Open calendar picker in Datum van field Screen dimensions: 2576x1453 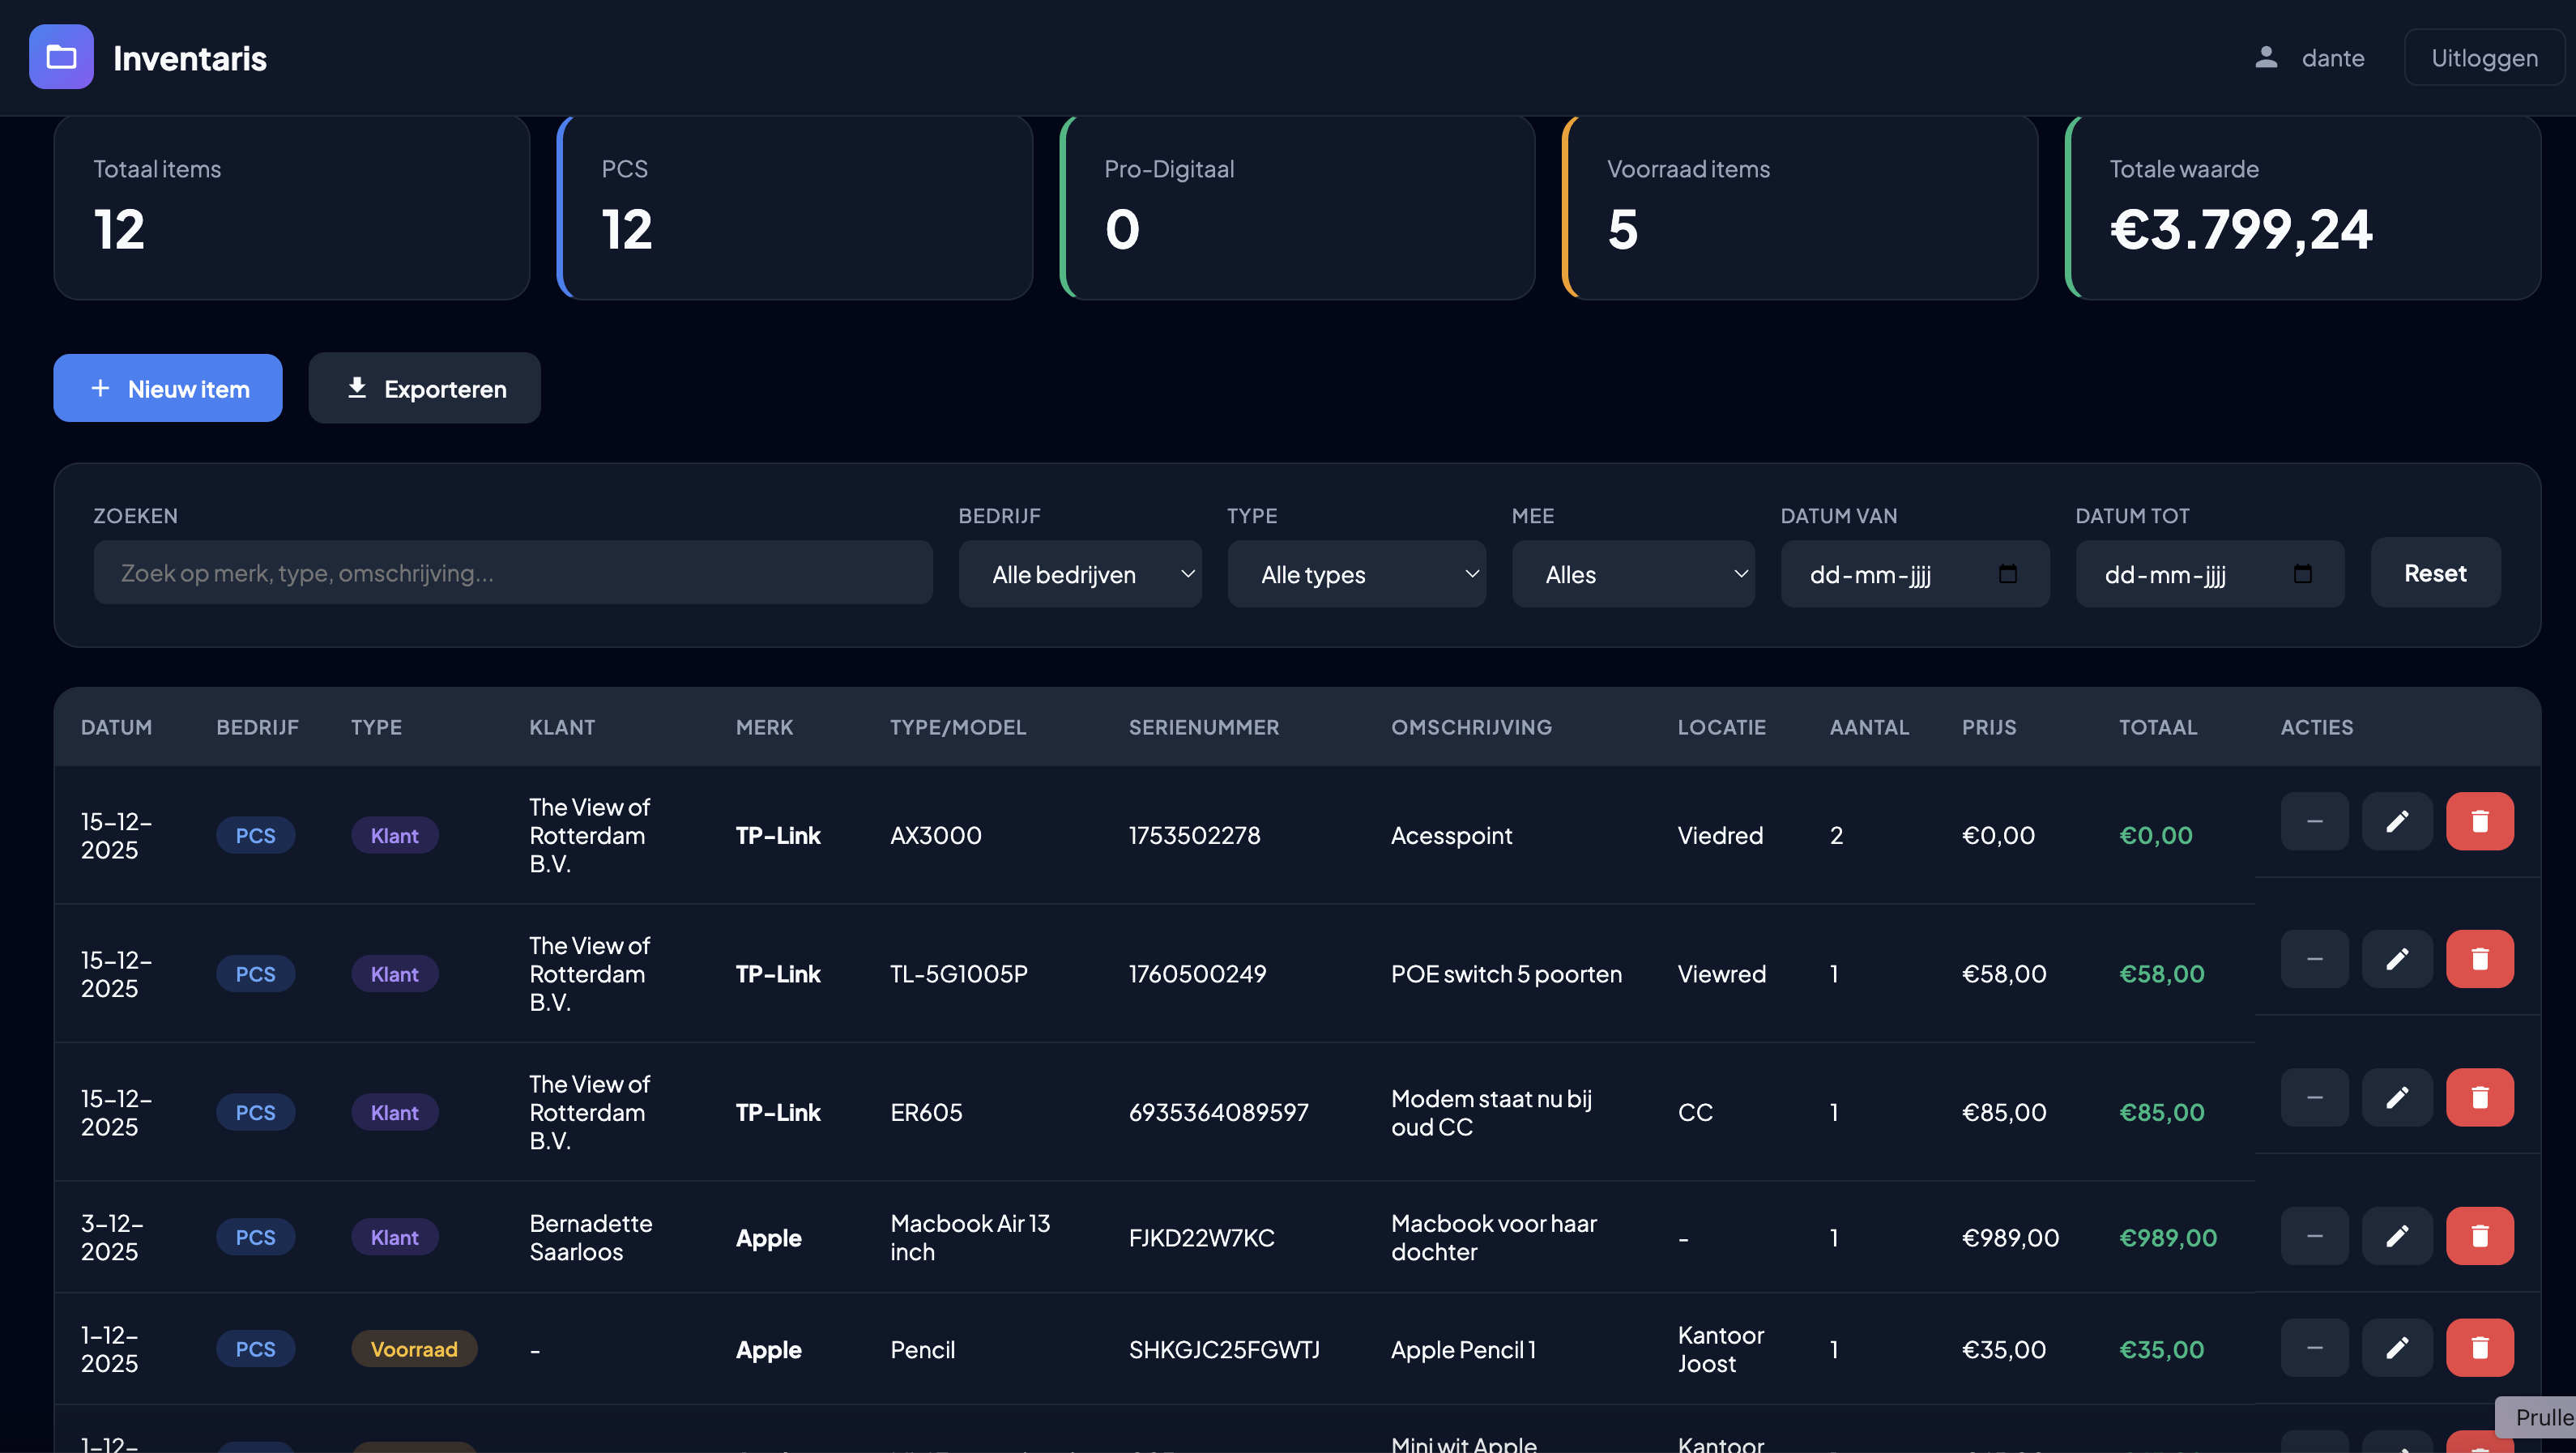(2007, 574)
